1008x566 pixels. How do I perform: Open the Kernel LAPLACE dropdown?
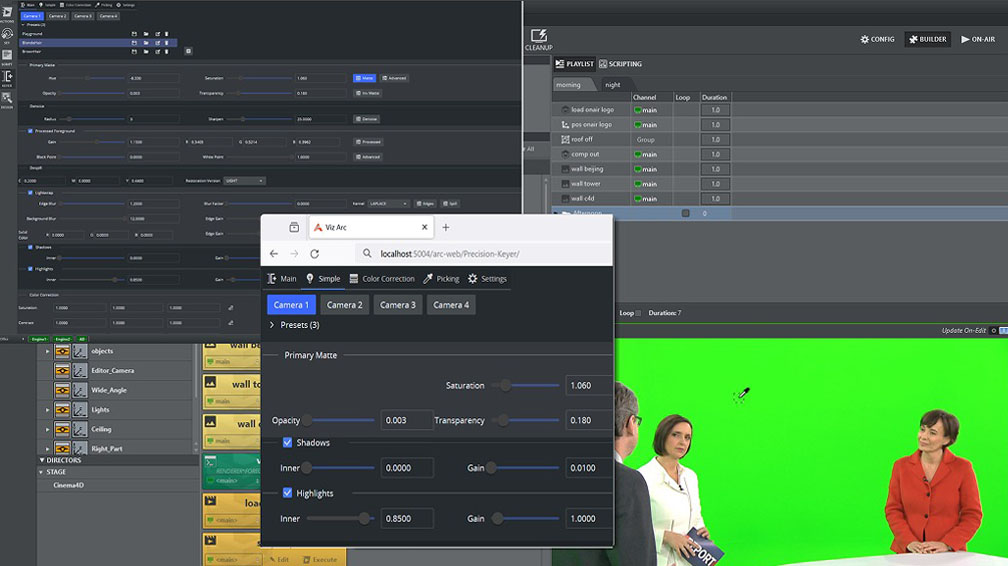[x=390, y=203]
